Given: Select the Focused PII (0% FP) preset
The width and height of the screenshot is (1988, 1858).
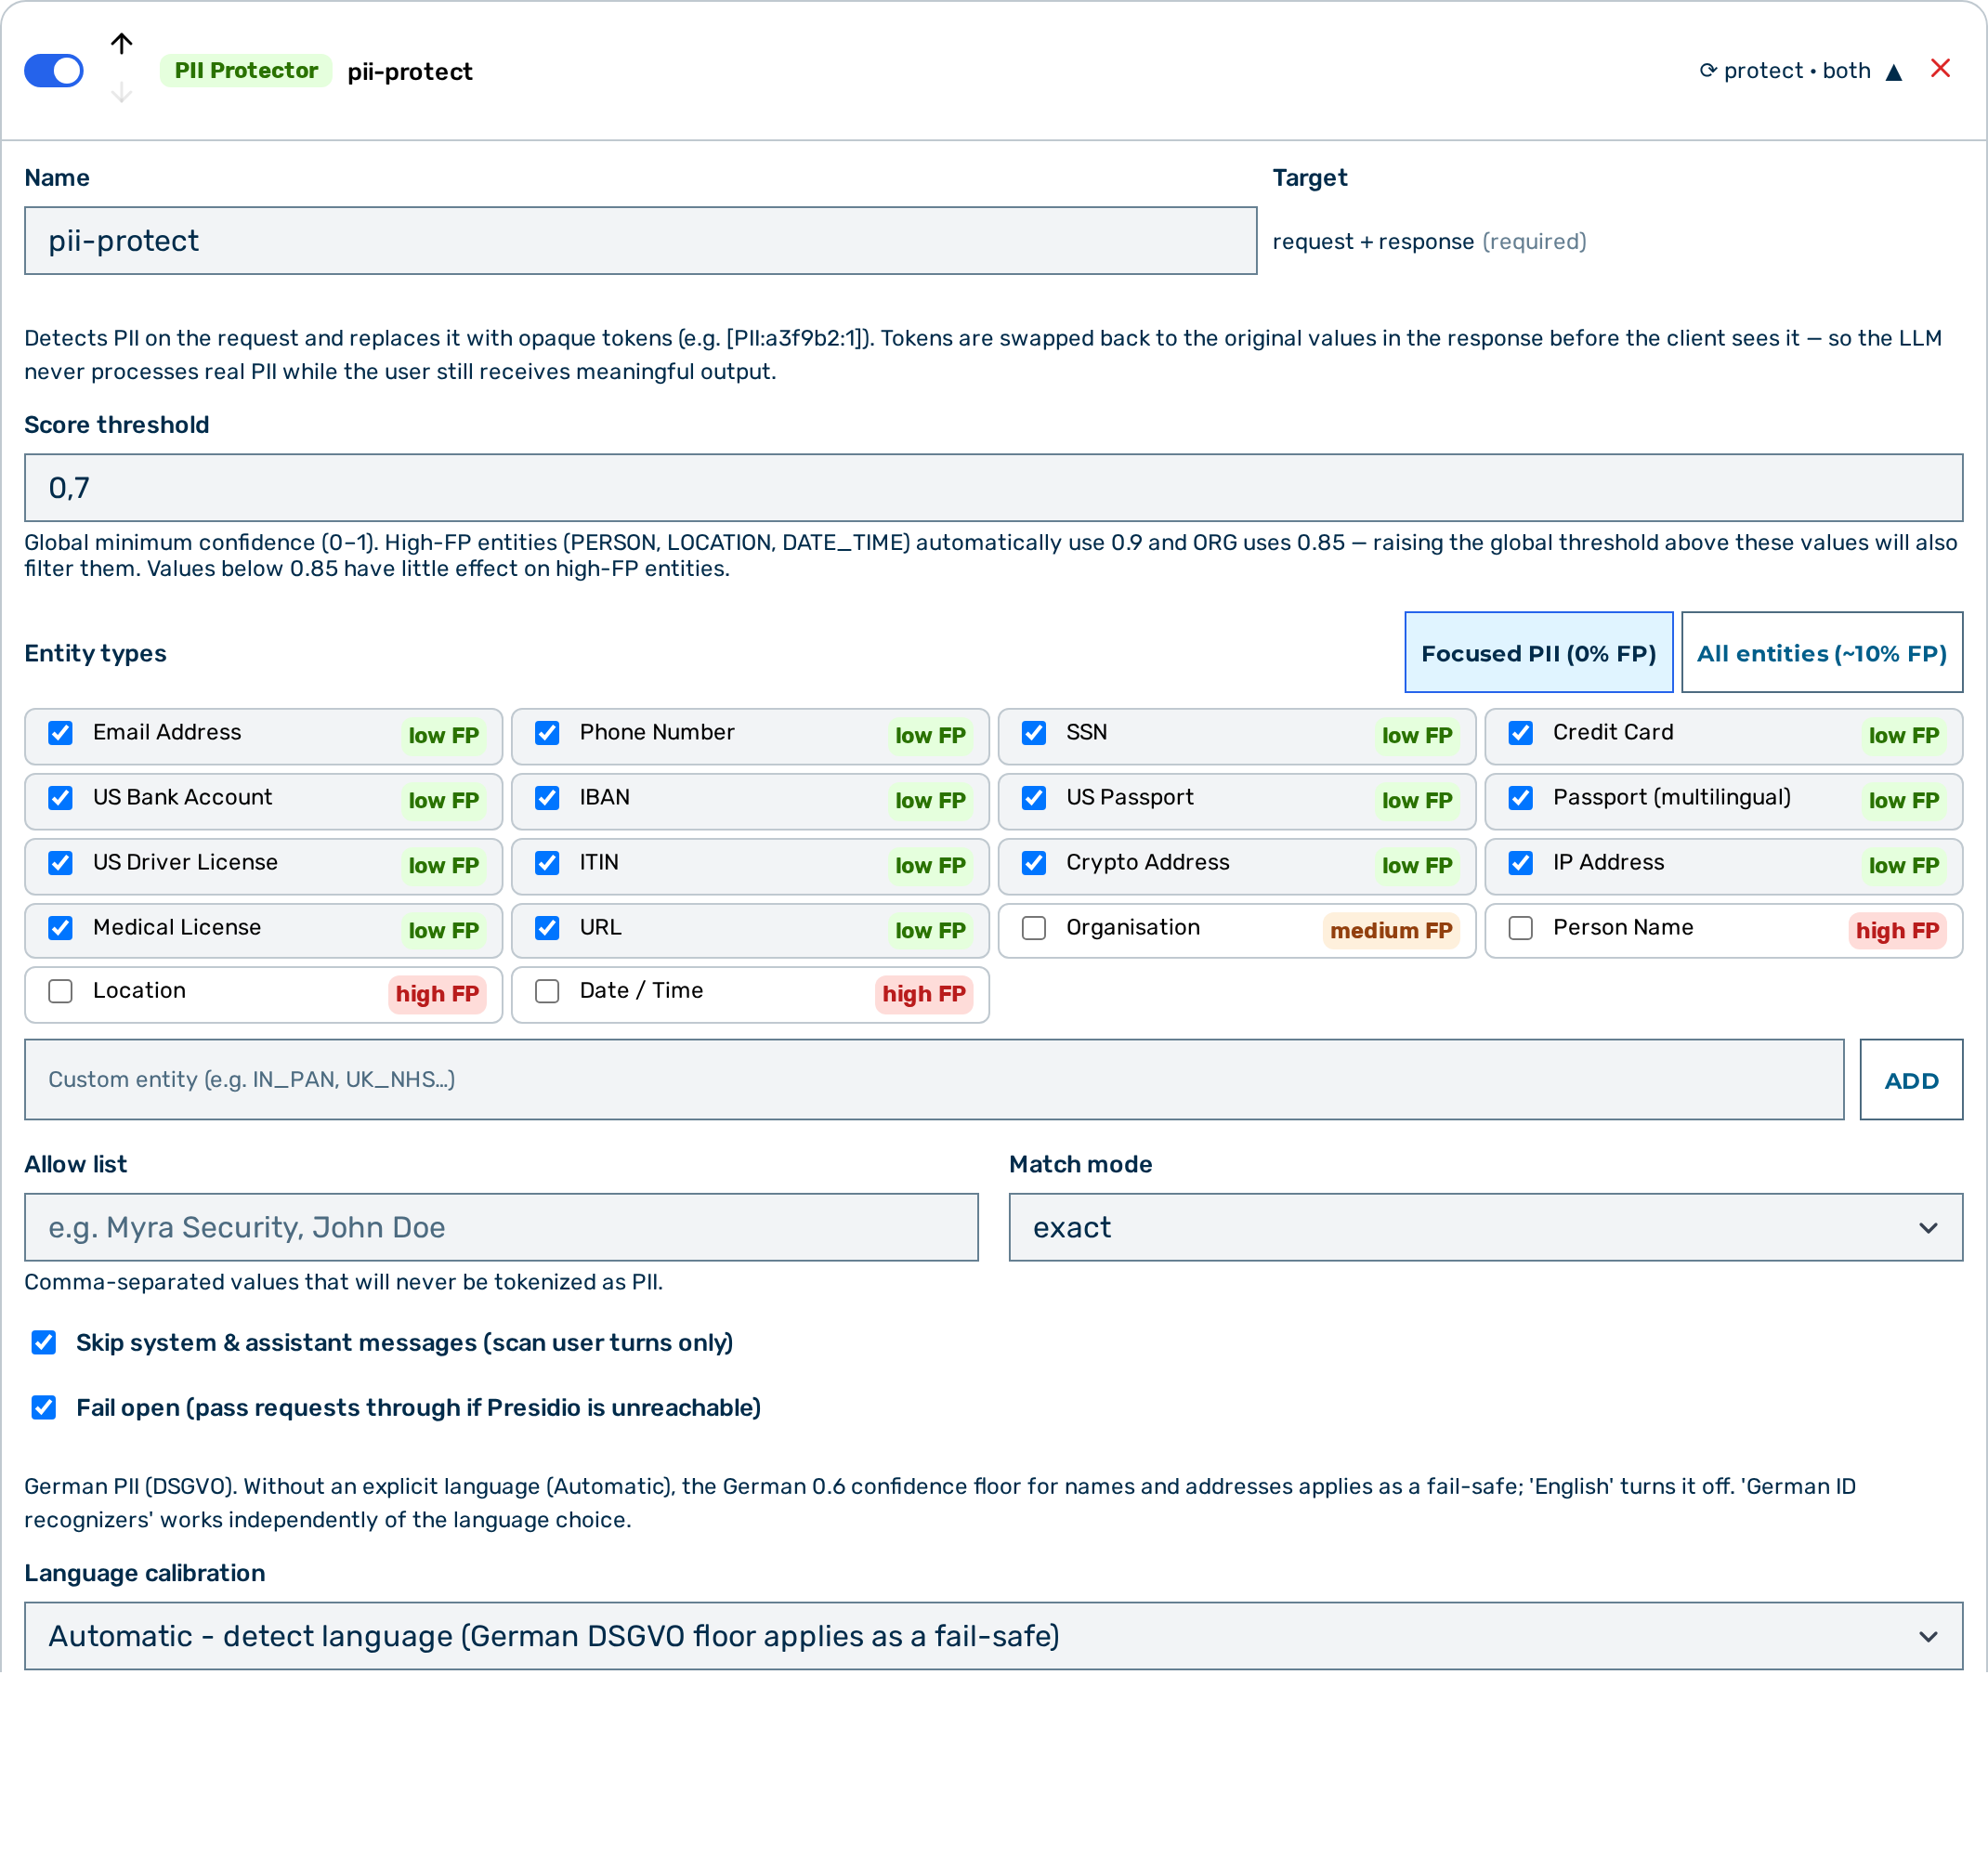Looking at the screenshot, I should 1538,653.
